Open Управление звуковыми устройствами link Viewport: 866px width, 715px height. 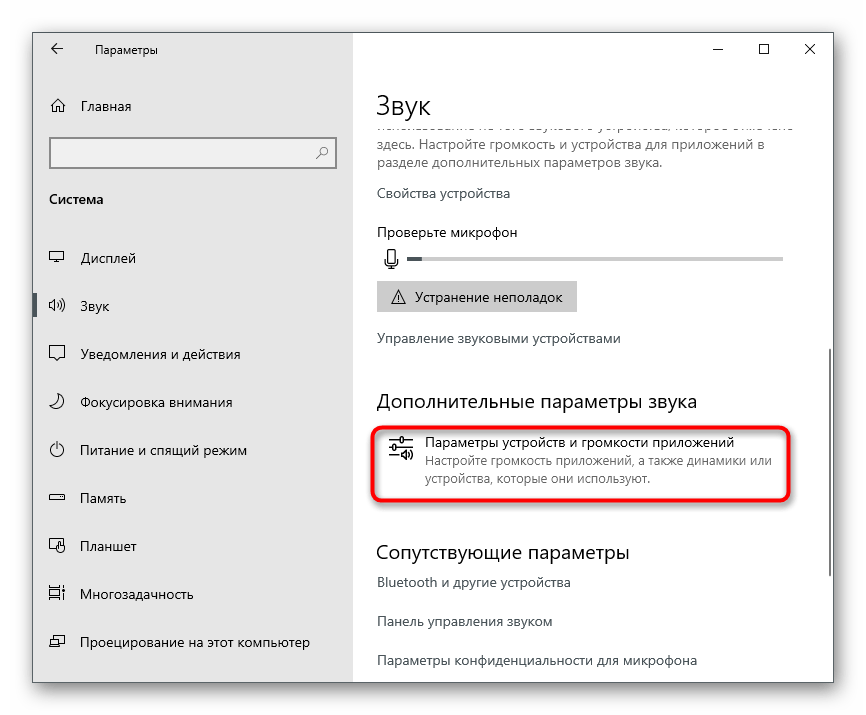(498, 338)
